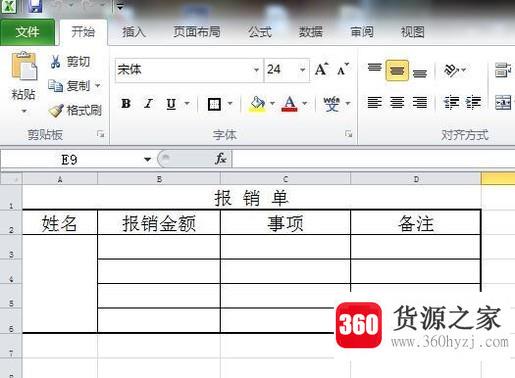The image size is (515, 378).
Task: Click into the formula bar input
Action: [373, 159]
